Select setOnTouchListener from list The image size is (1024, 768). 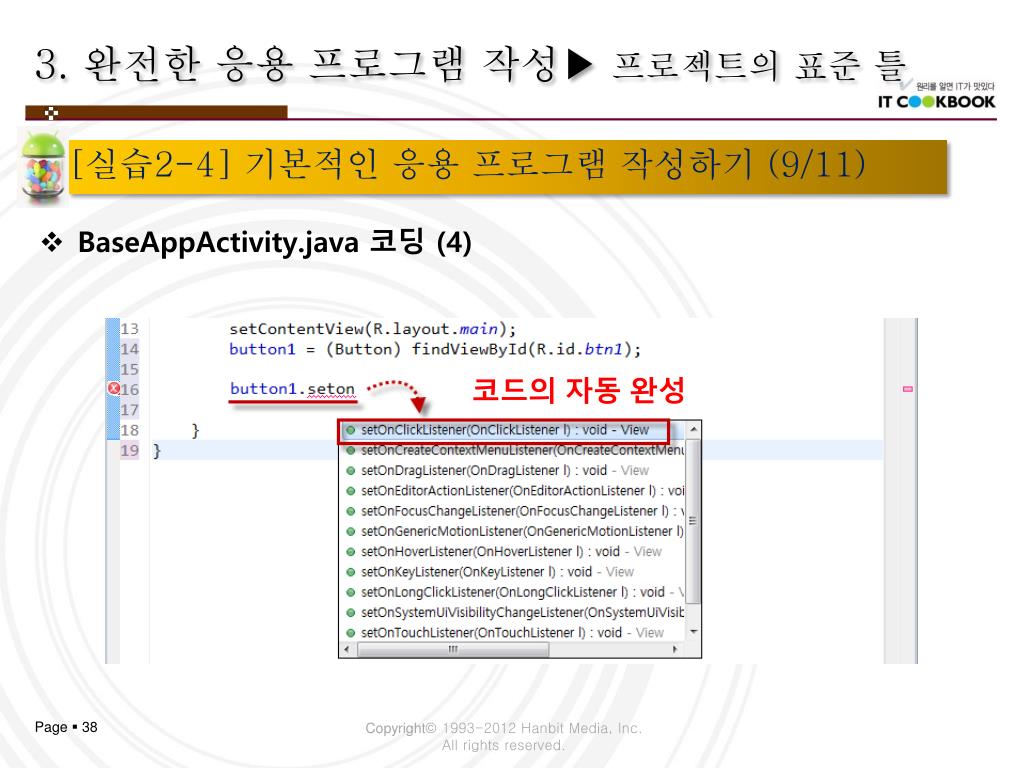[513, 632]
